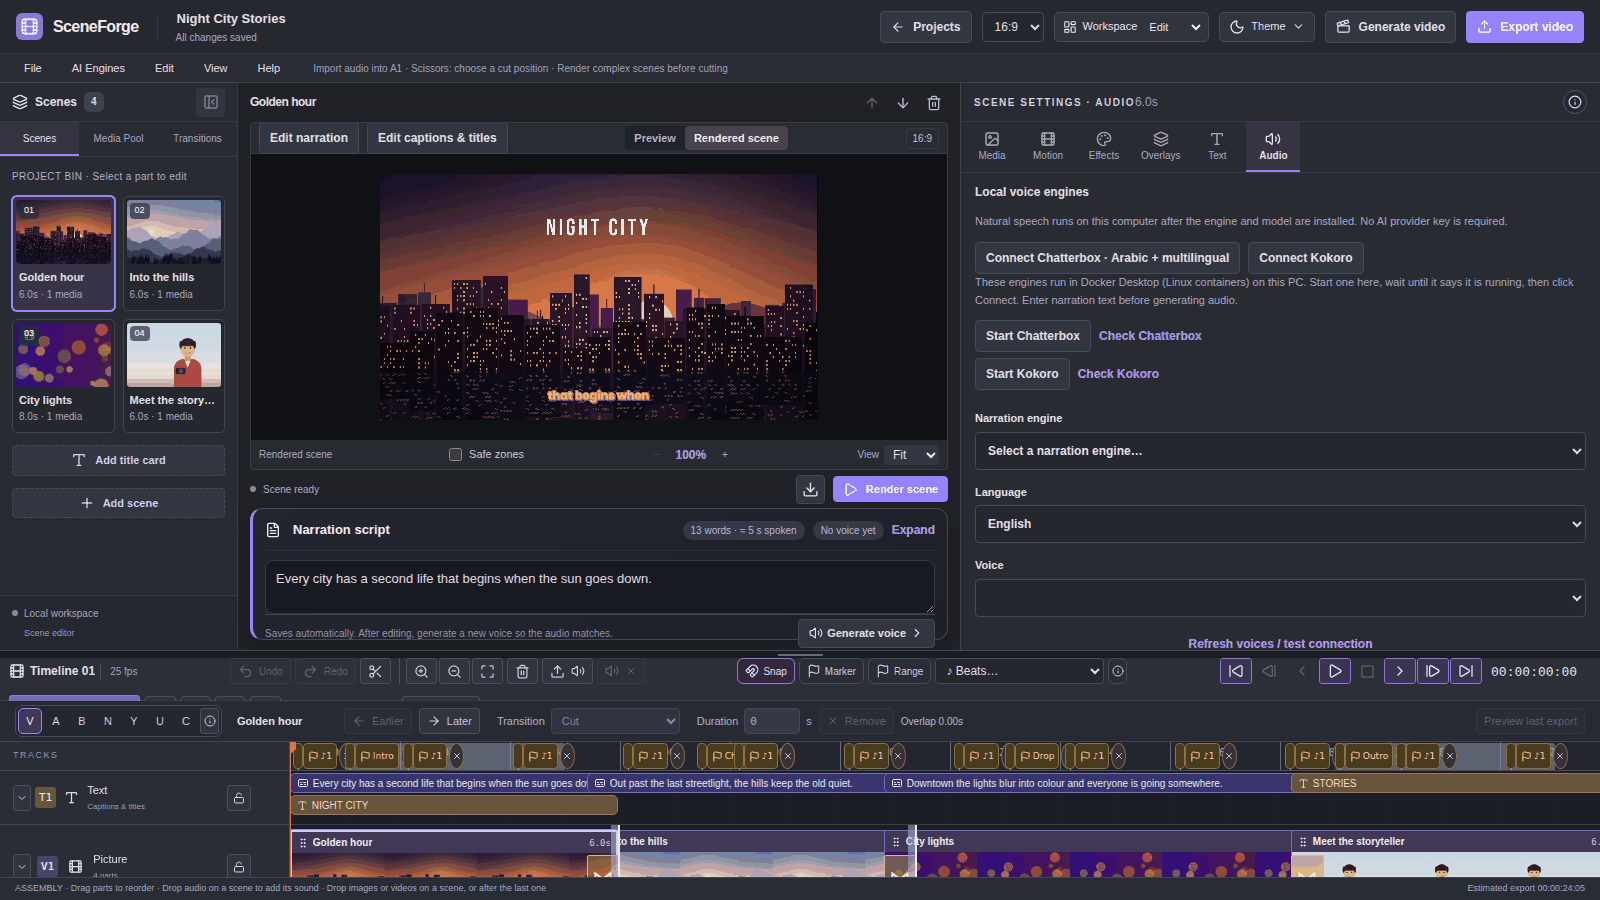Click the 100% zoom value
The image size is (1600, 900).
690,455
